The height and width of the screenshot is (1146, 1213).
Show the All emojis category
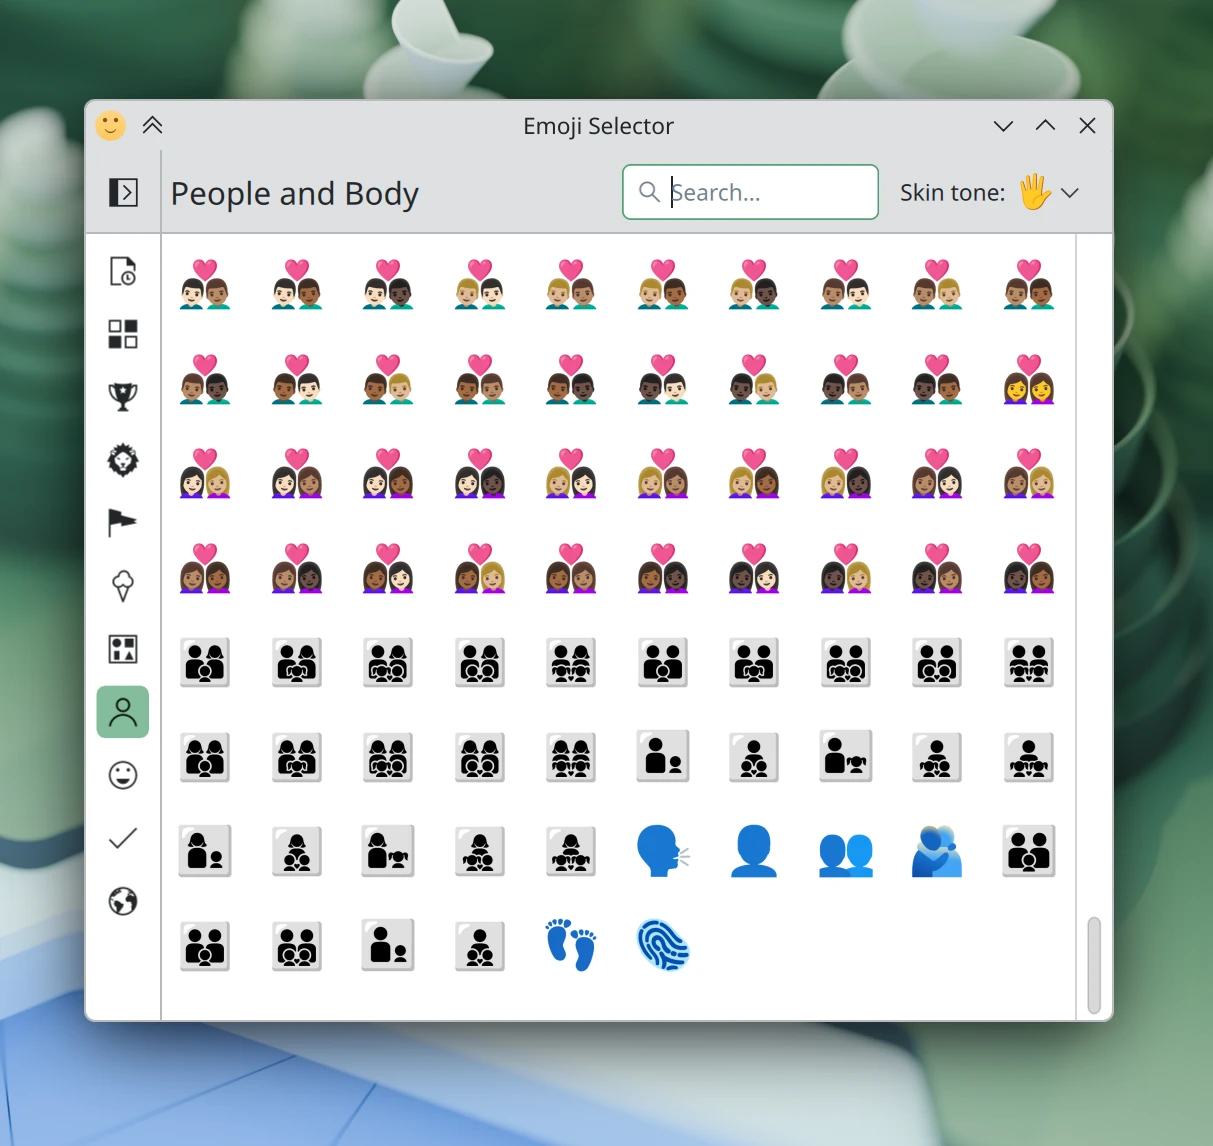[122, 334]
